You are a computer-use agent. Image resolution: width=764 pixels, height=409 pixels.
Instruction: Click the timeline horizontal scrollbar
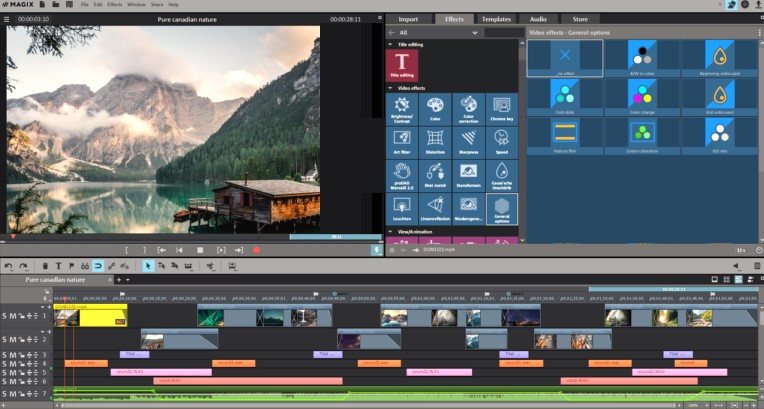point(368,405)
